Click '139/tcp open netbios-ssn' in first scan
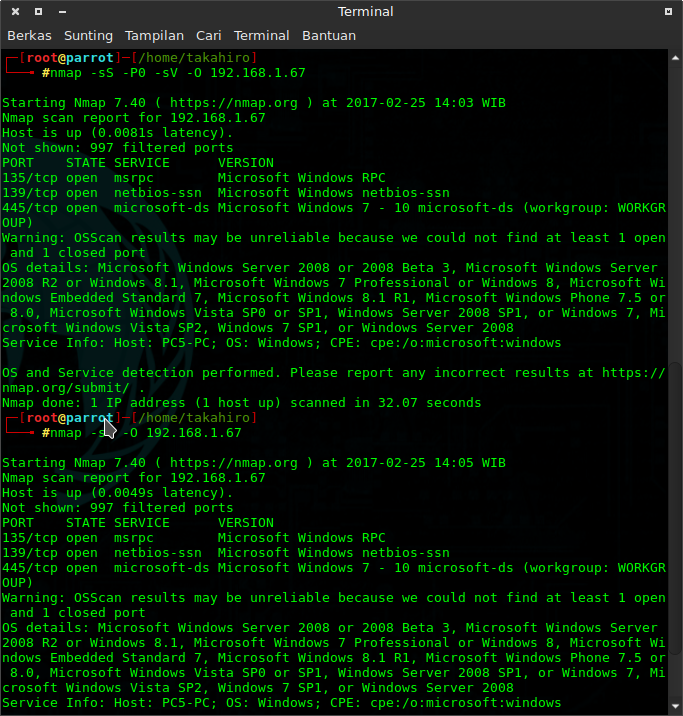 pyautogui.click(x=102, y=193)
